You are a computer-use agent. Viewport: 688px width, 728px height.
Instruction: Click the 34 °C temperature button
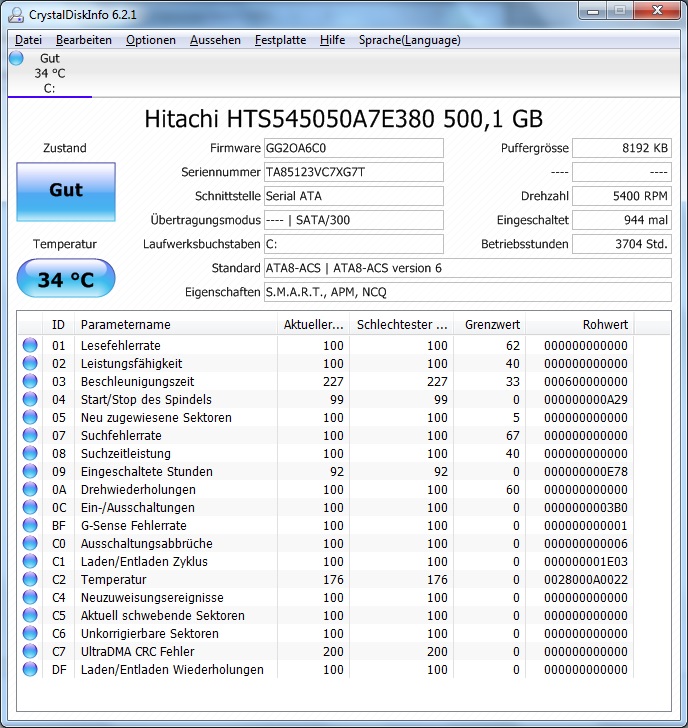pyautogui.click(x=66, y=279)
